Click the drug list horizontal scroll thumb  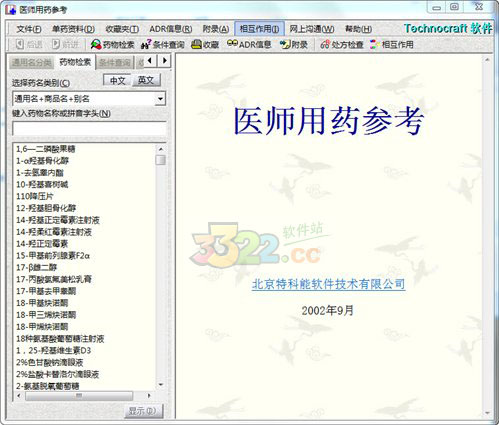click(x=79, y=396)
